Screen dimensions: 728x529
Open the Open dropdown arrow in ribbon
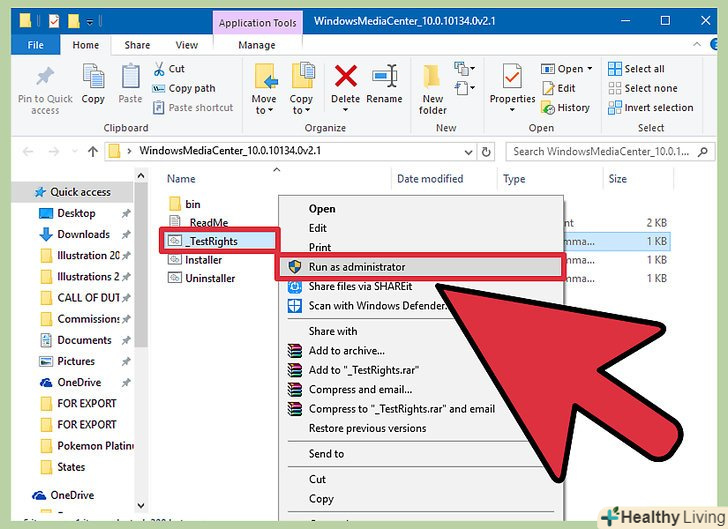(x=590, y=69)
